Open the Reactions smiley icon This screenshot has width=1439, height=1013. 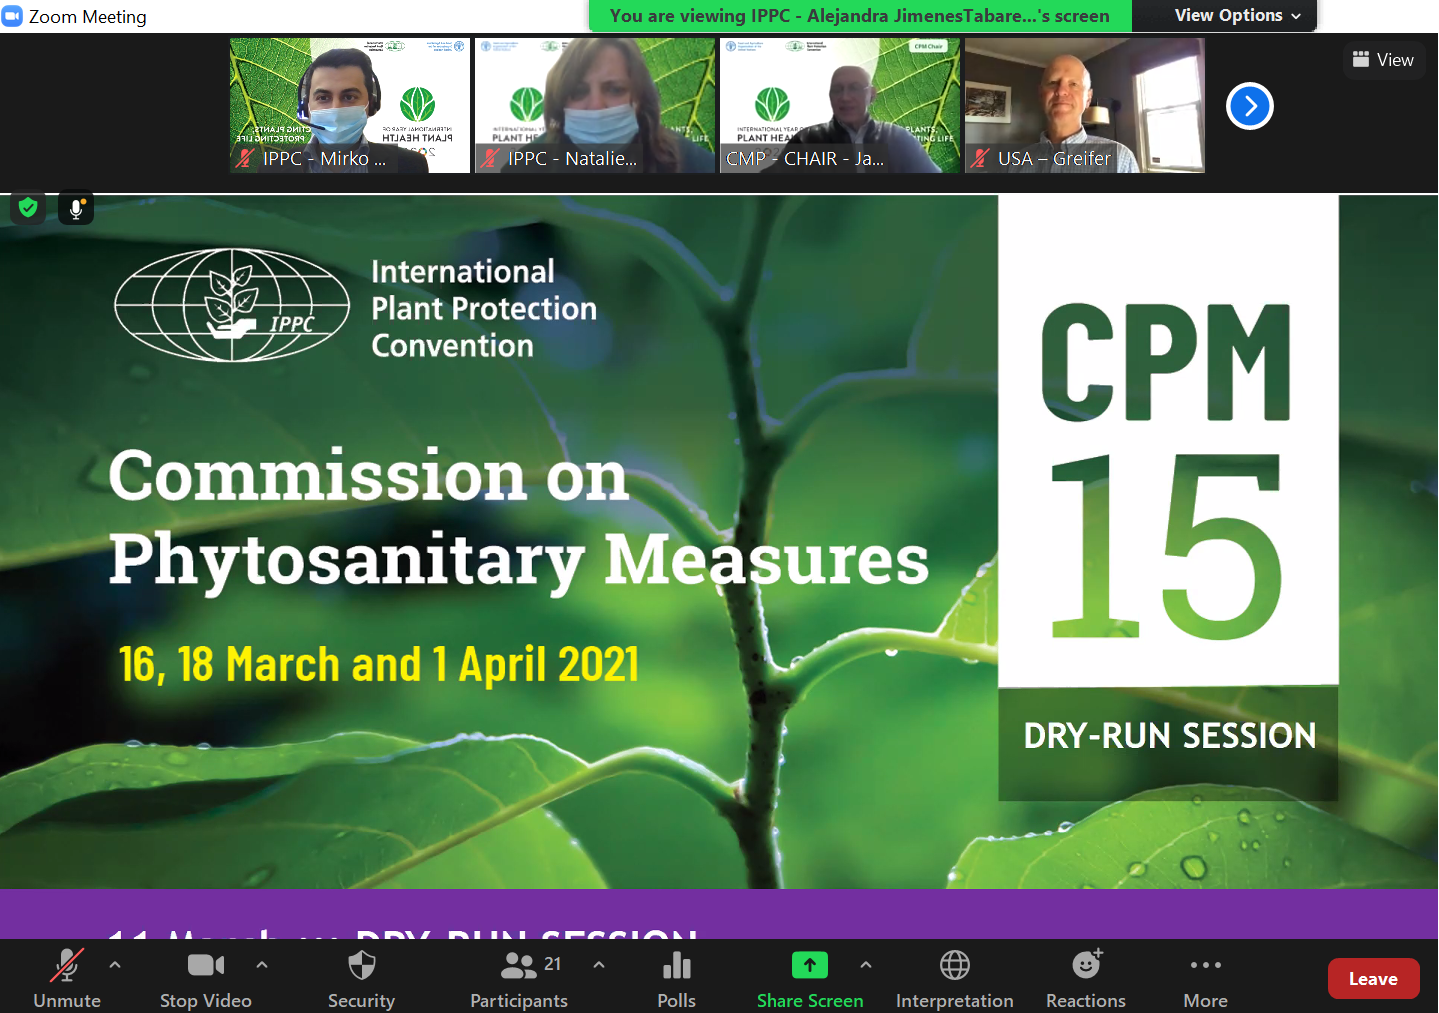[1086, 964]
